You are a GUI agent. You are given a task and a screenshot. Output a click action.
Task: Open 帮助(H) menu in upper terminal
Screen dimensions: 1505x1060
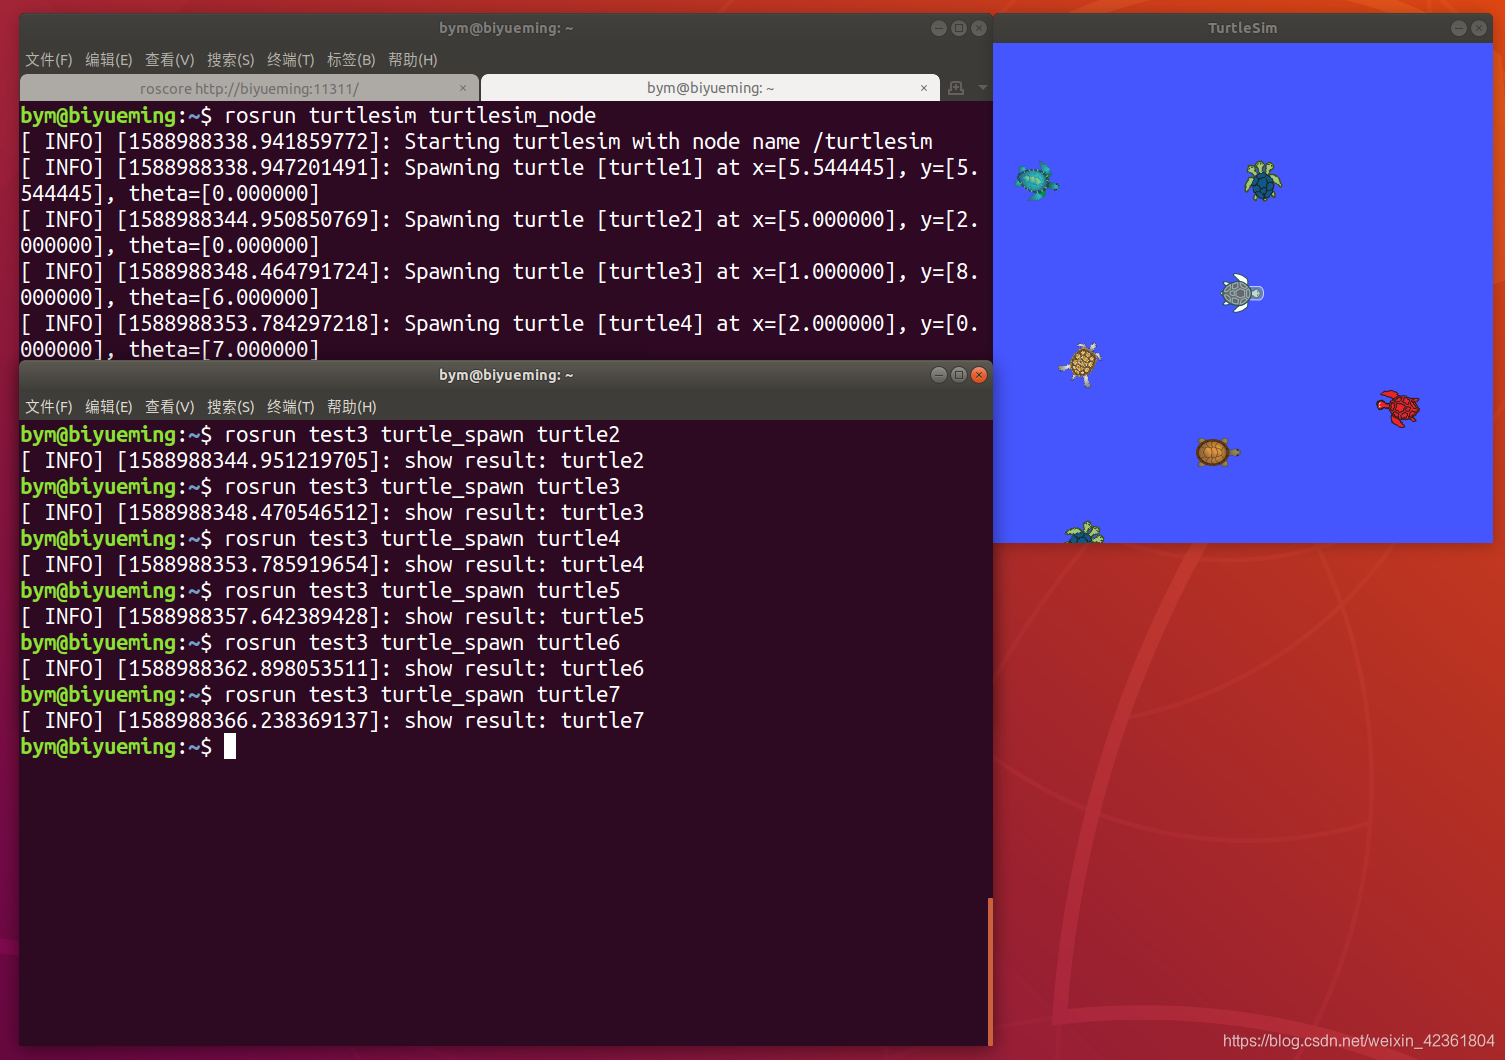(412, 60)
